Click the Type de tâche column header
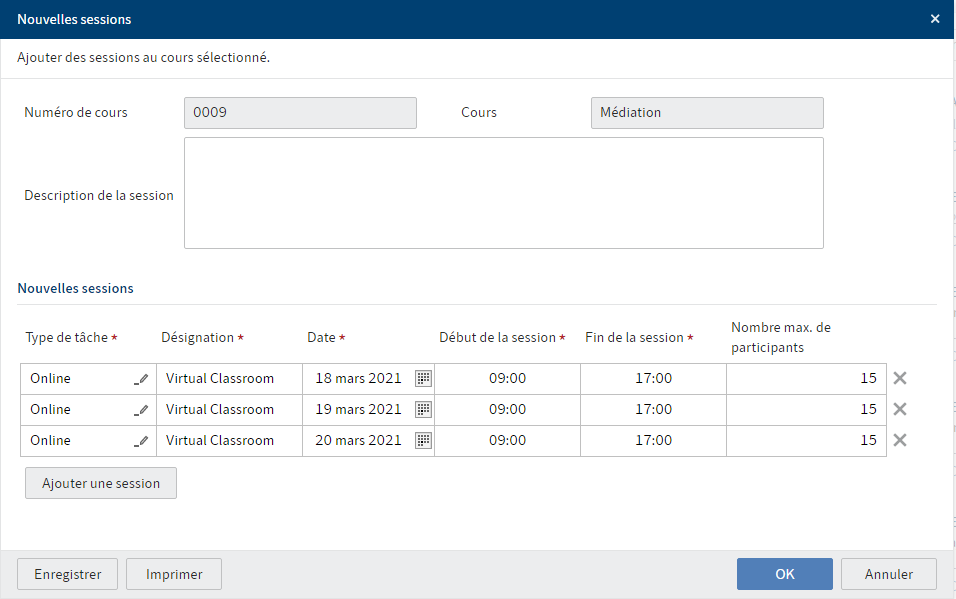This screenshot has width=956, height=599. [x=71, y=338]
